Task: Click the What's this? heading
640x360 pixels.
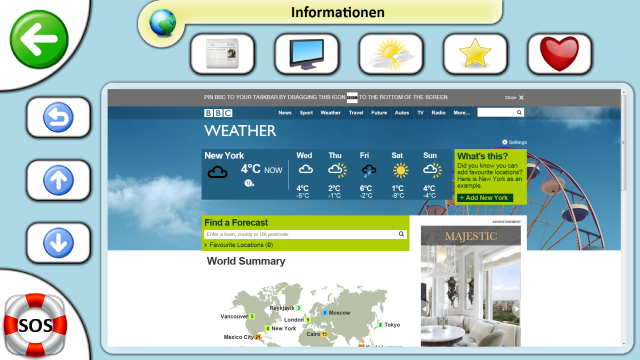Action: [482, 156]
